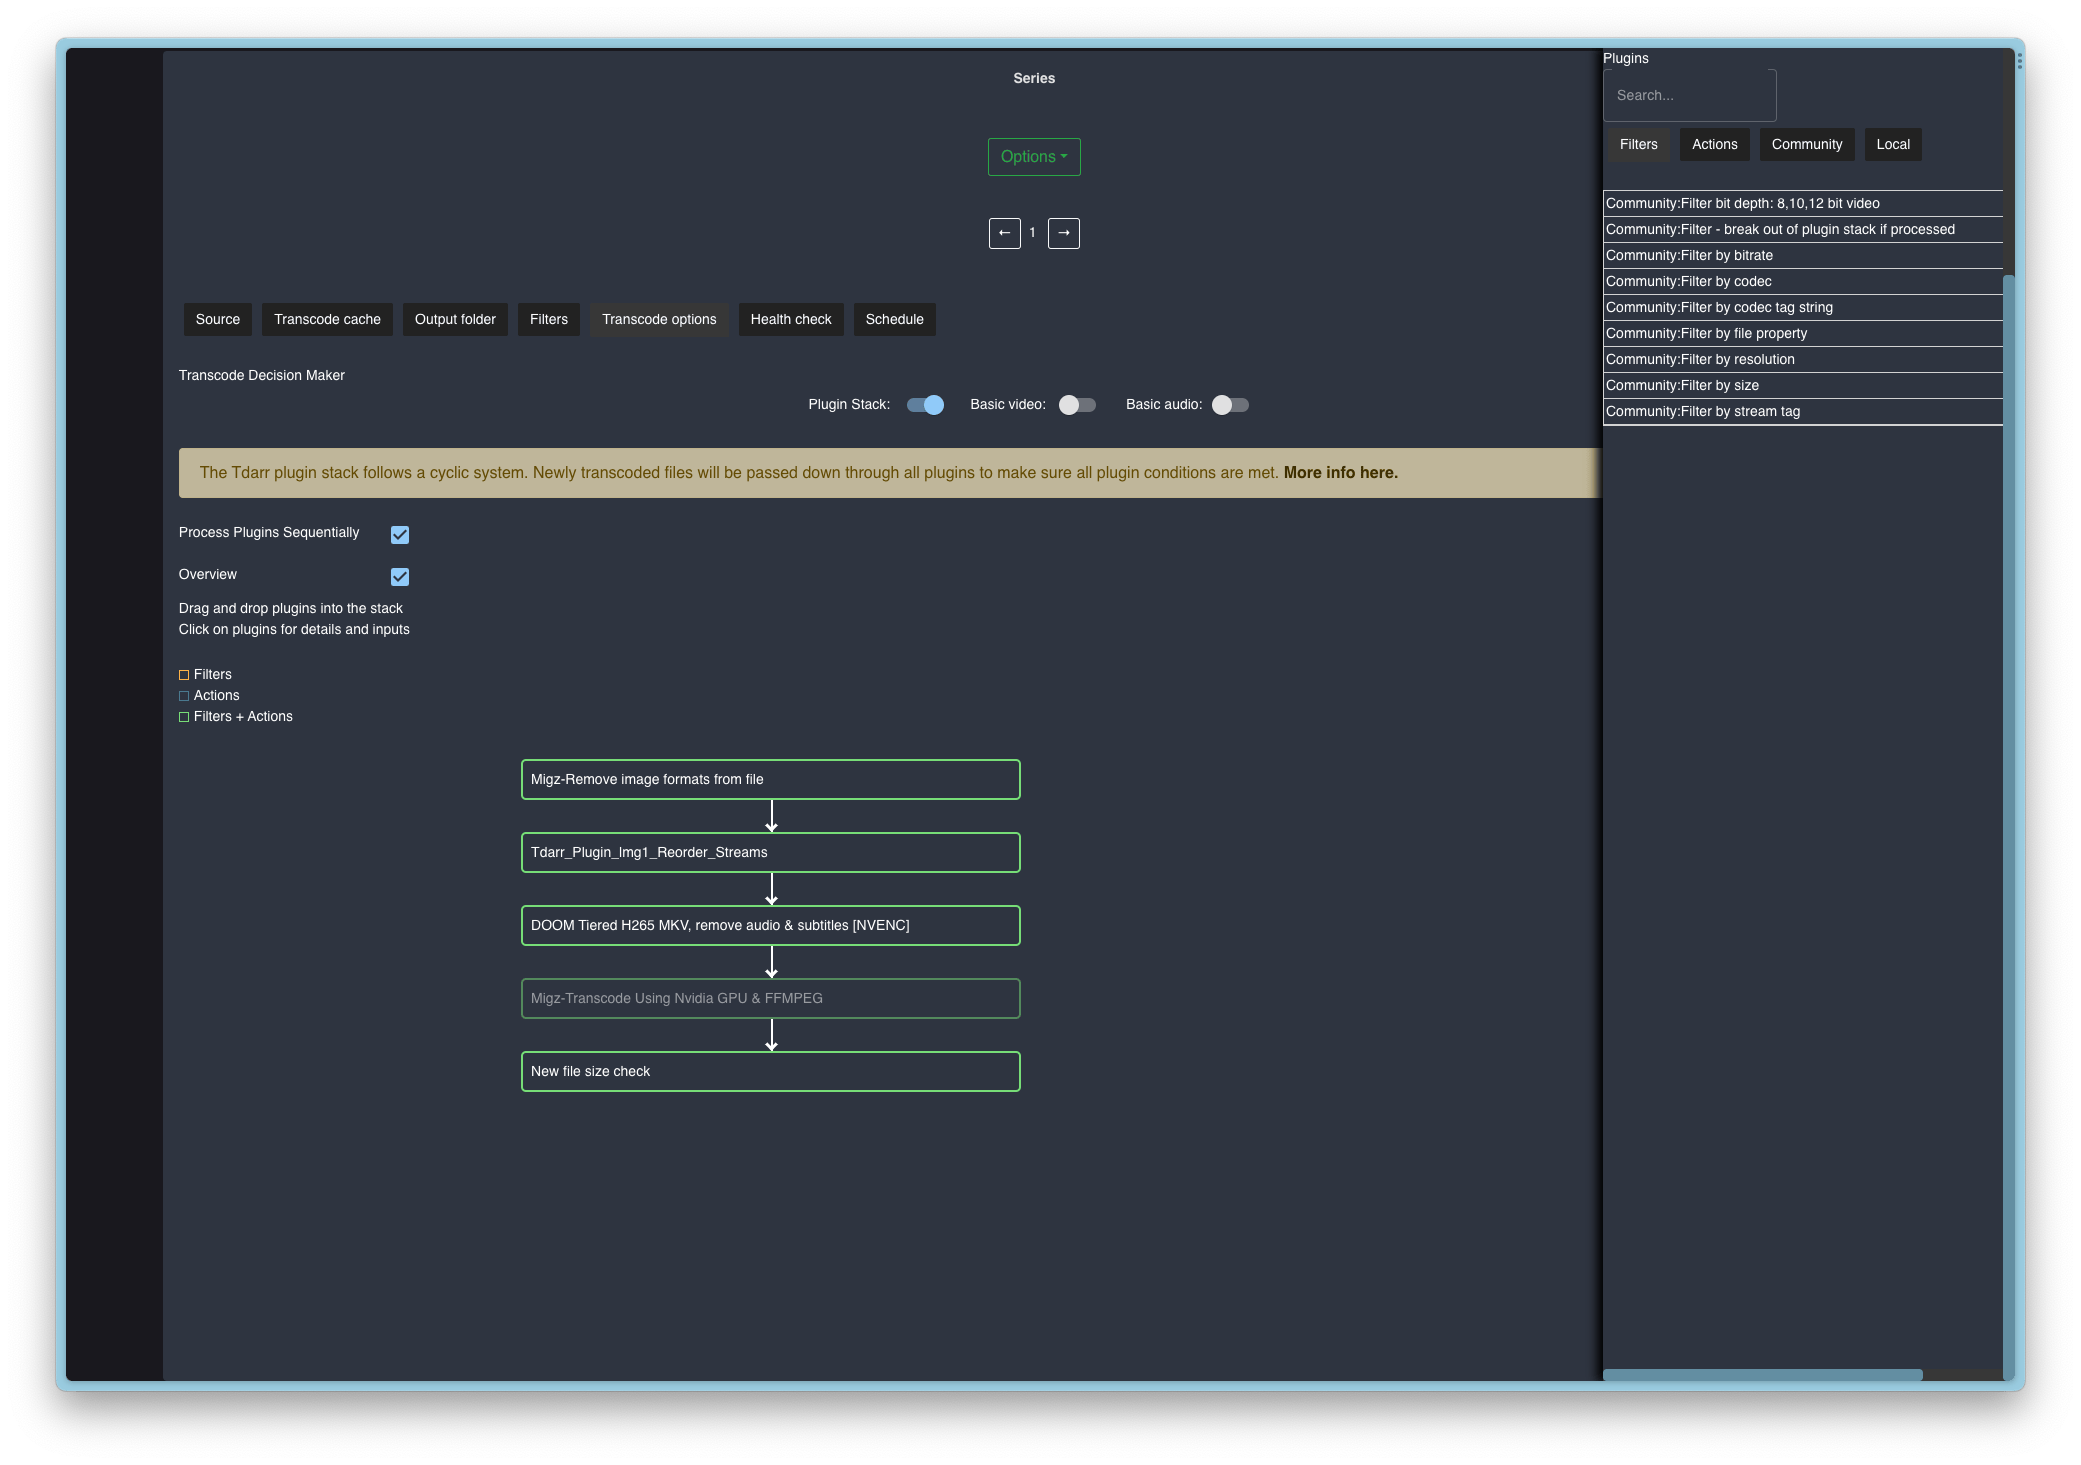Filter plugin list by Local
Viewport: 2081px width, 1465px height.
coord(1892,145)
